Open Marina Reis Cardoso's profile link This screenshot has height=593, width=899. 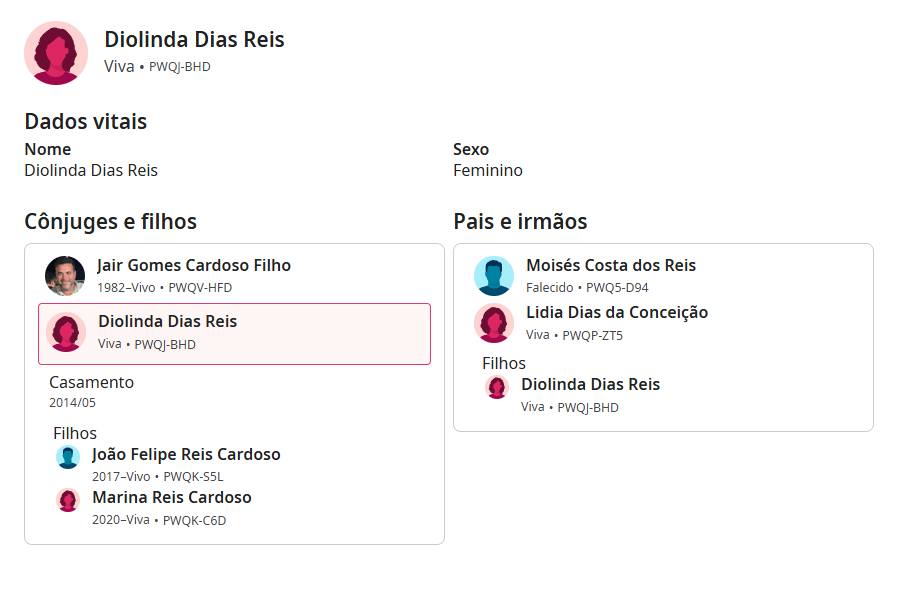(172, 498)
